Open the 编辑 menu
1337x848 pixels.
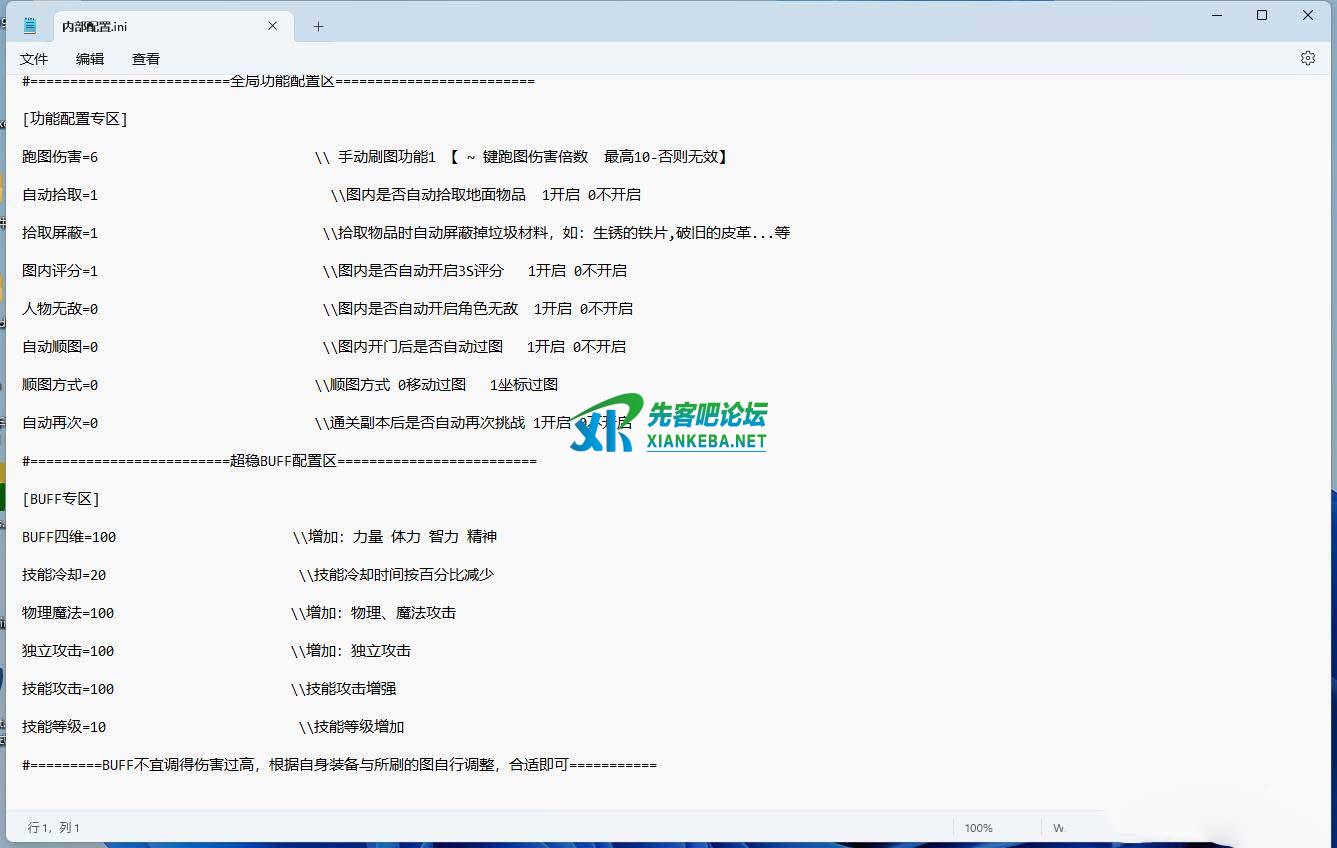click(x=90, y=59)
